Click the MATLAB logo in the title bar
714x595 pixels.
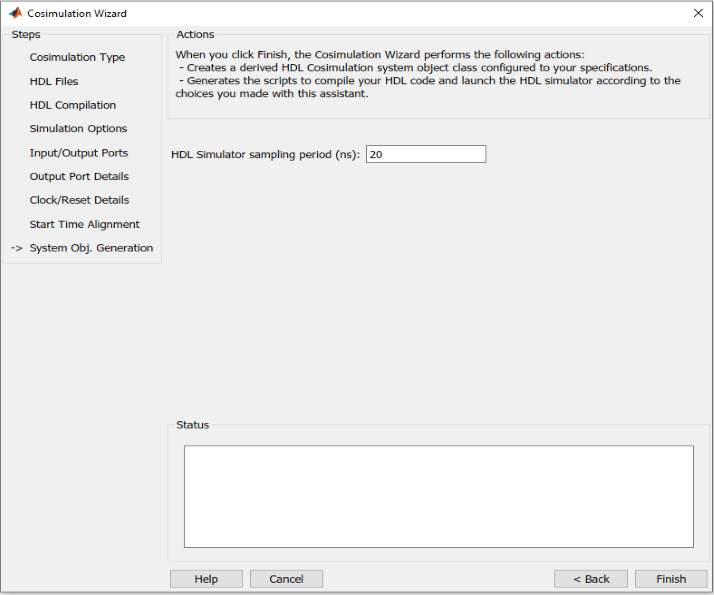tap(15, 13)
